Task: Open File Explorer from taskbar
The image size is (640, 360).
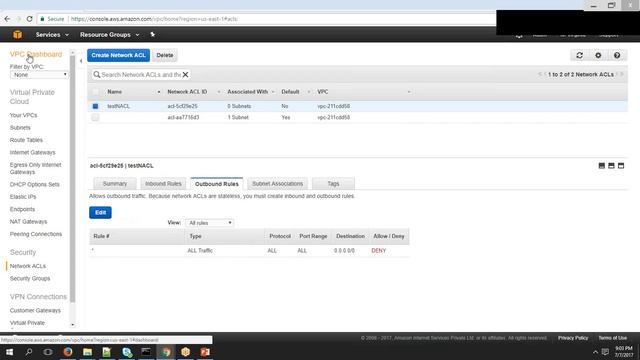Action: click(87, 352)
